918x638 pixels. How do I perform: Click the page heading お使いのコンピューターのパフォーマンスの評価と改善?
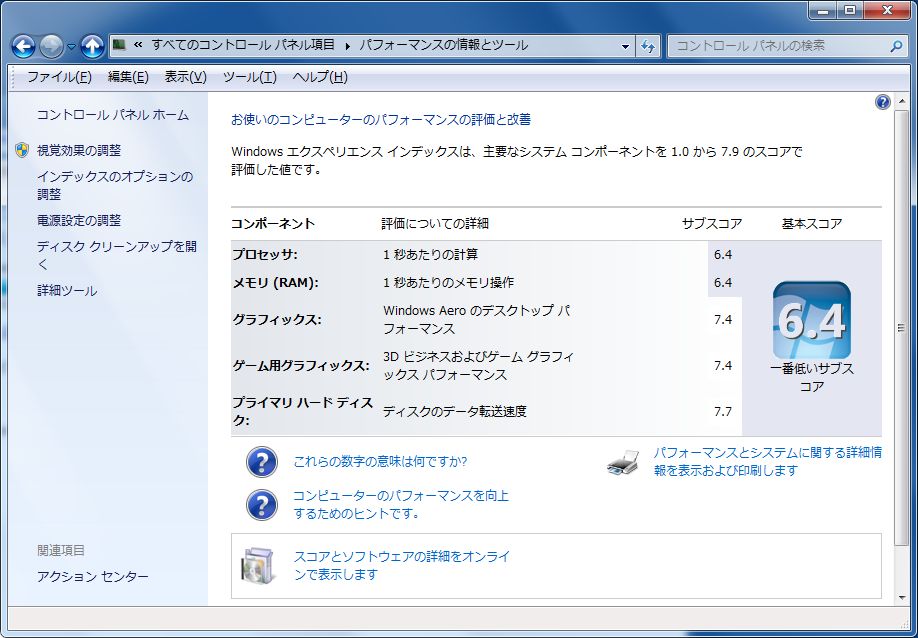(381, 120)
